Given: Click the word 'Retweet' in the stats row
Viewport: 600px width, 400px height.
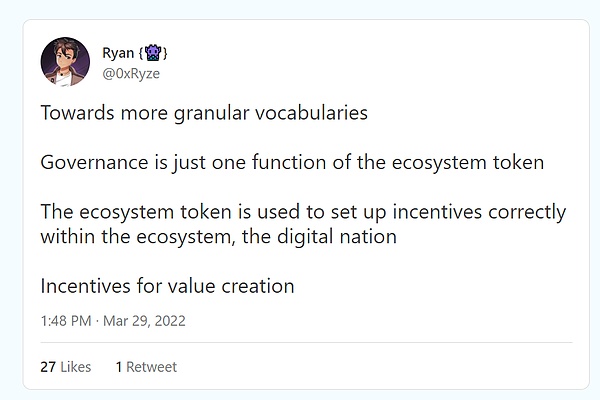Looking at the screenshot, I should 151,367.
